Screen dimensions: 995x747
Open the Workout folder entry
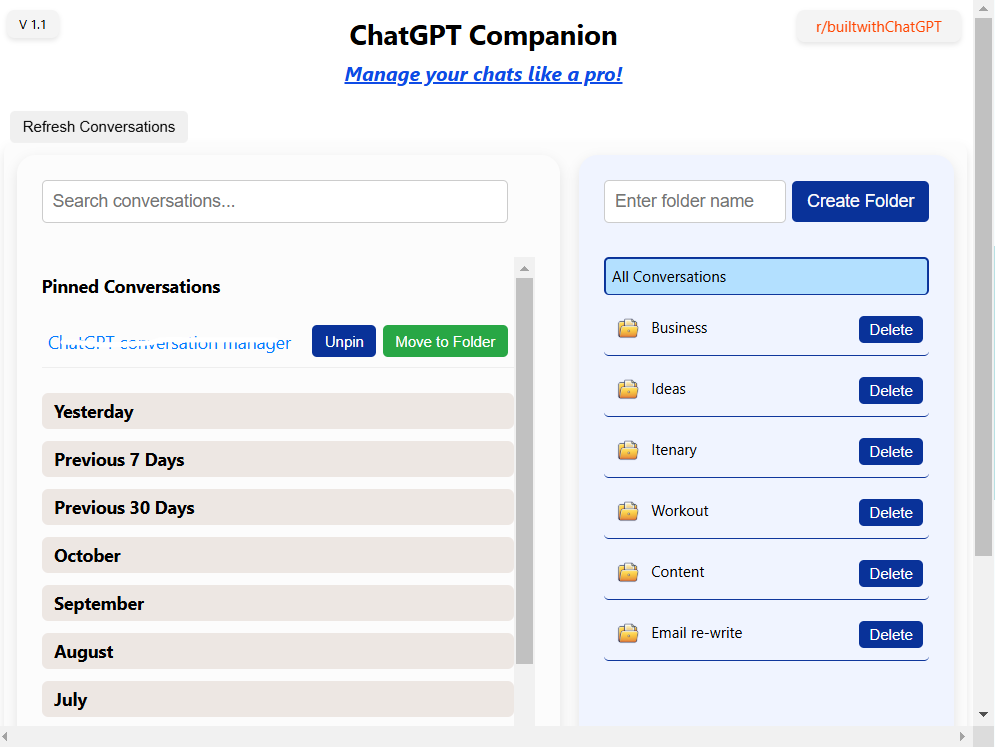(x=680, y=511)
